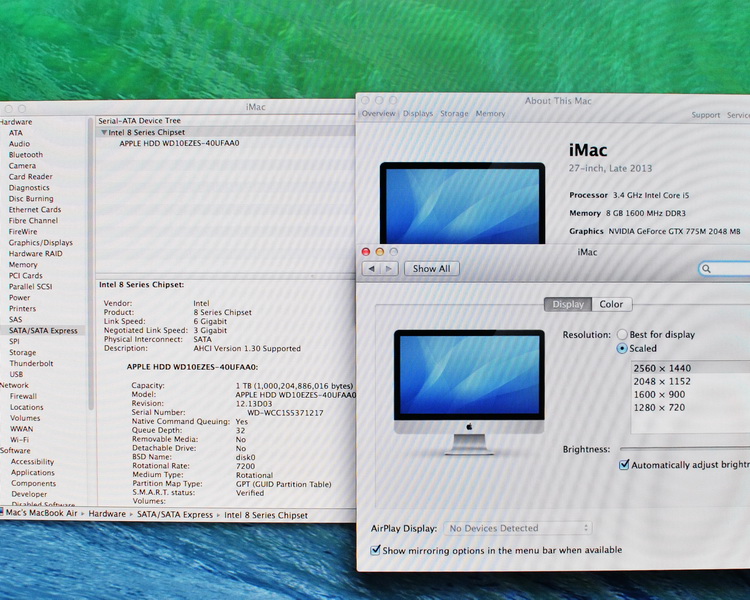Viewport: 750px width, 600px height.
Task: Open Displays tab in About This Mac
Action: pos(418,113)
